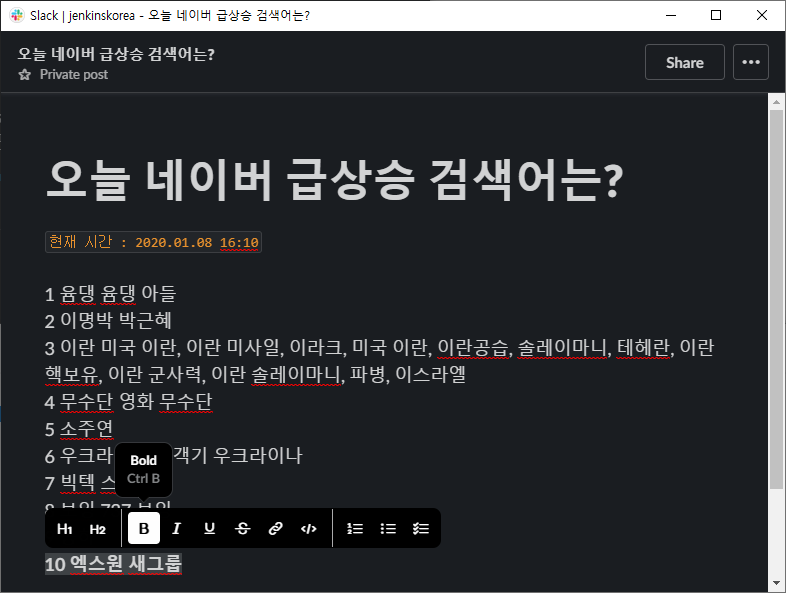This screenshot has width=786, height=593.
Task: Click scrollbar down arrow
Action: [776, 583]
